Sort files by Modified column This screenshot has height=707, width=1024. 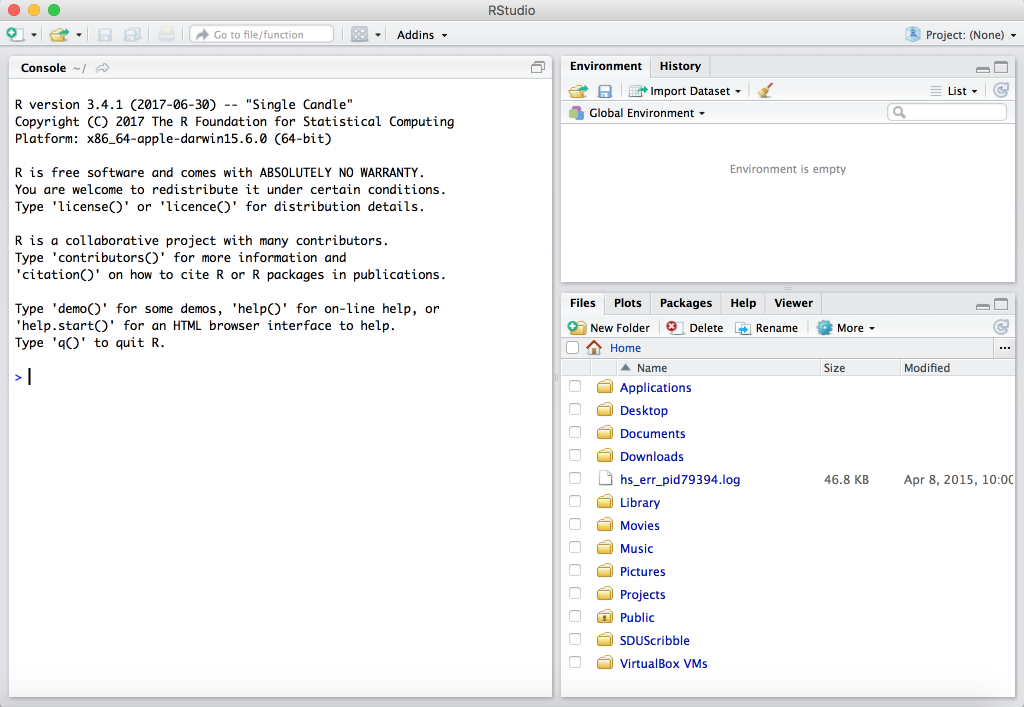pyautogui.click(x=957, y=368)
